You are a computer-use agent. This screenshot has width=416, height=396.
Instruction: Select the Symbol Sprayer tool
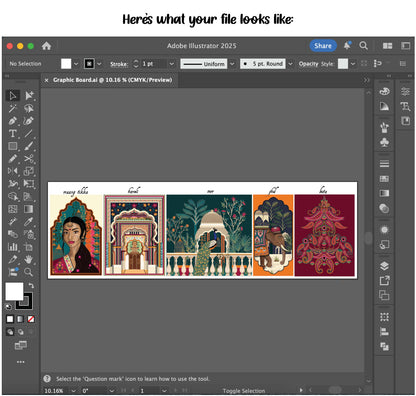click(x=29, y=234)
